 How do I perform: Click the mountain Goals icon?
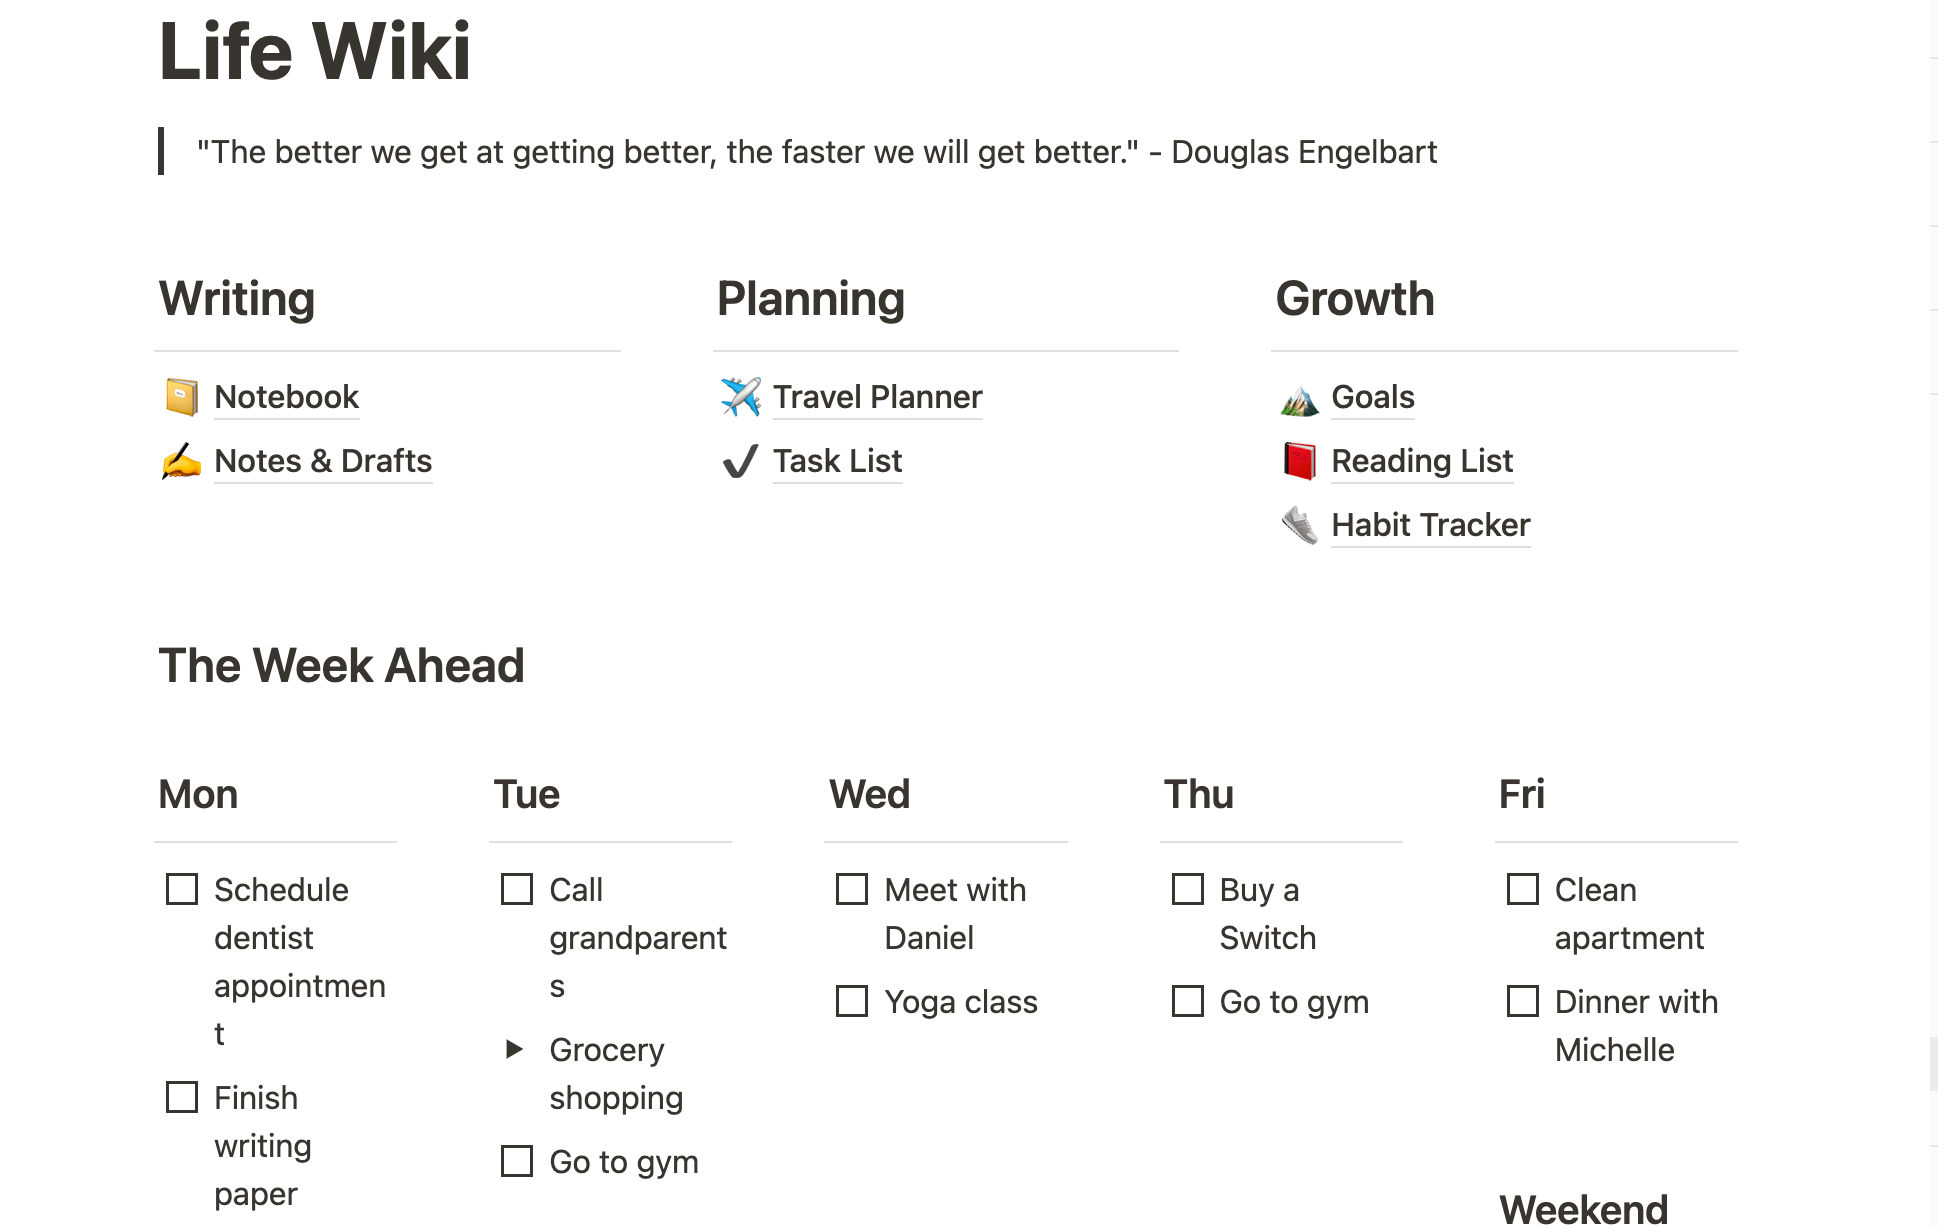pos(1299,399)
